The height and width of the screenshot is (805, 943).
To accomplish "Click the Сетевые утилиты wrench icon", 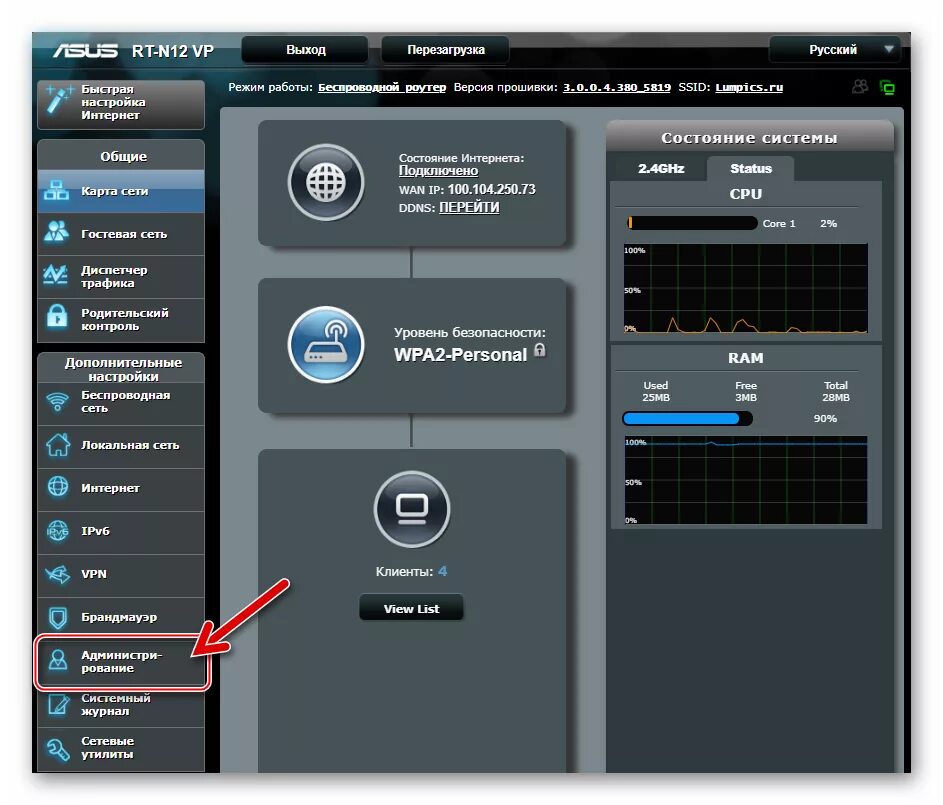I will click(x=58, y=748).
